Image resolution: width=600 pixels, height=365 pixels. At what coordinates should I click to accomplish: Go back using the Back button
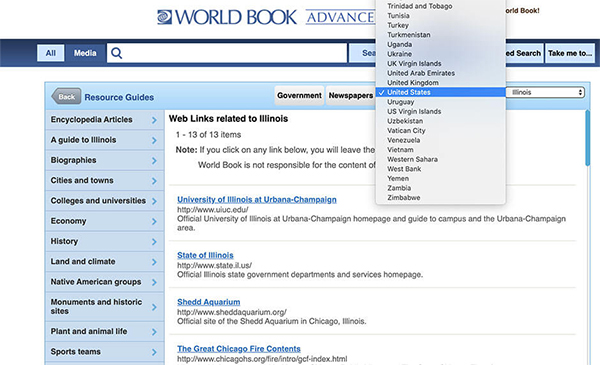66,97
